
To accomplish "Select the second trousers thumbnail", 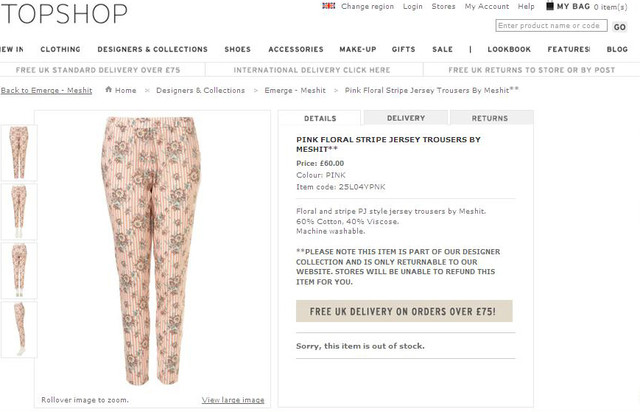I will 19,212.
